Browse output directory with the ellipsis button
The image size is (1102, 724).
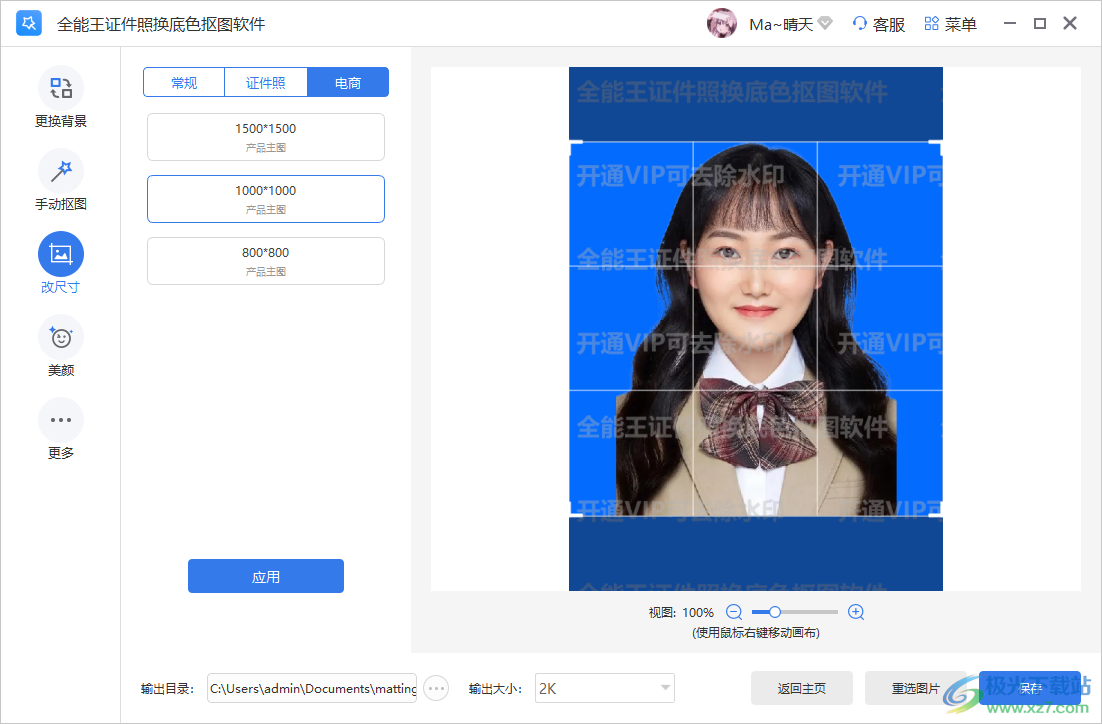436,688
